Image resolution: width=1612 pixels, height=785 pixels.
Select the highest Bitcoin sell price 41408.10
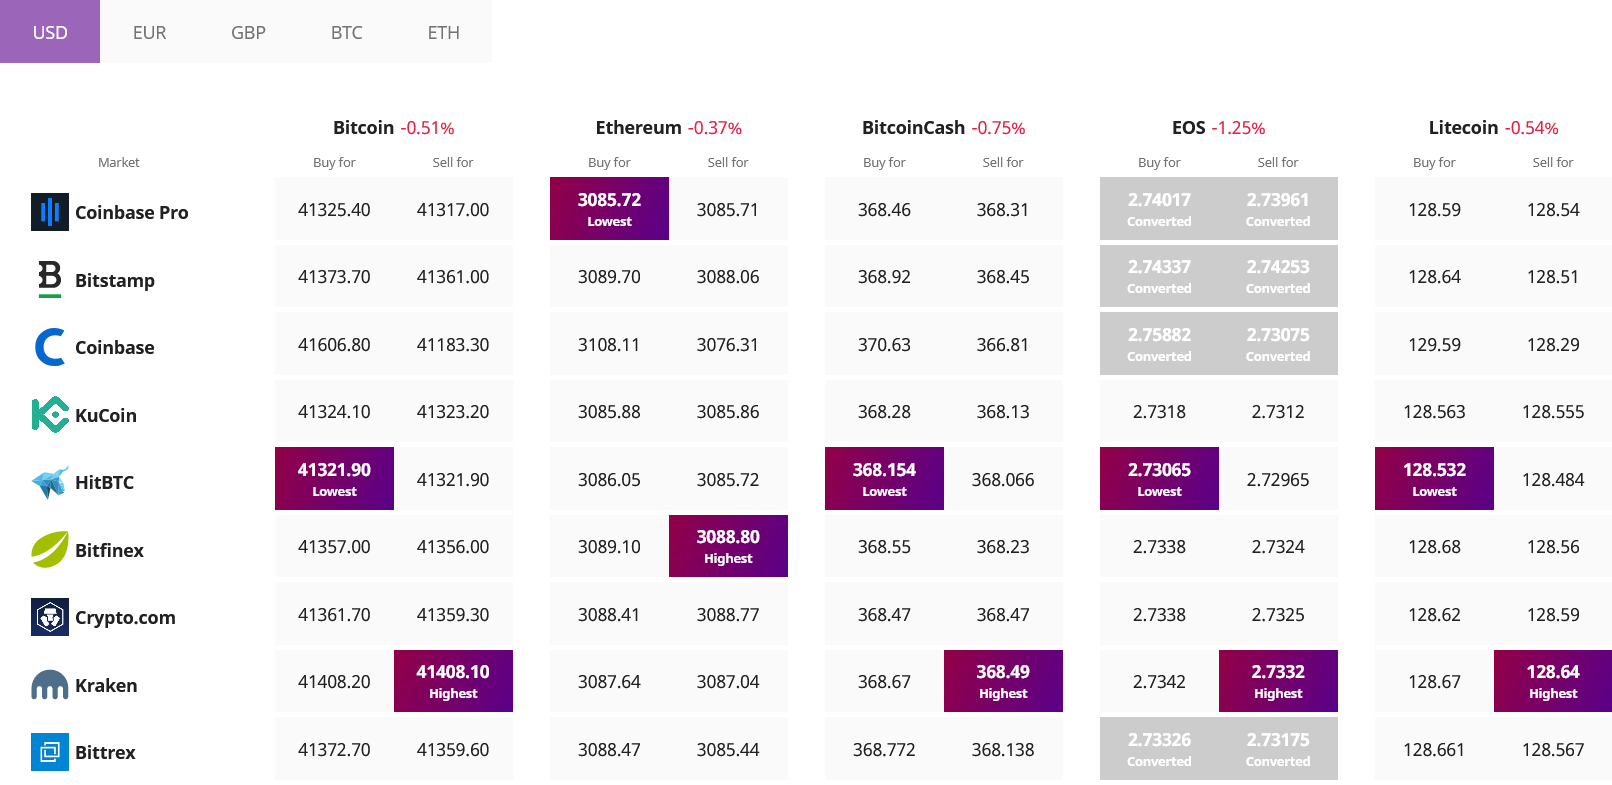453,681
